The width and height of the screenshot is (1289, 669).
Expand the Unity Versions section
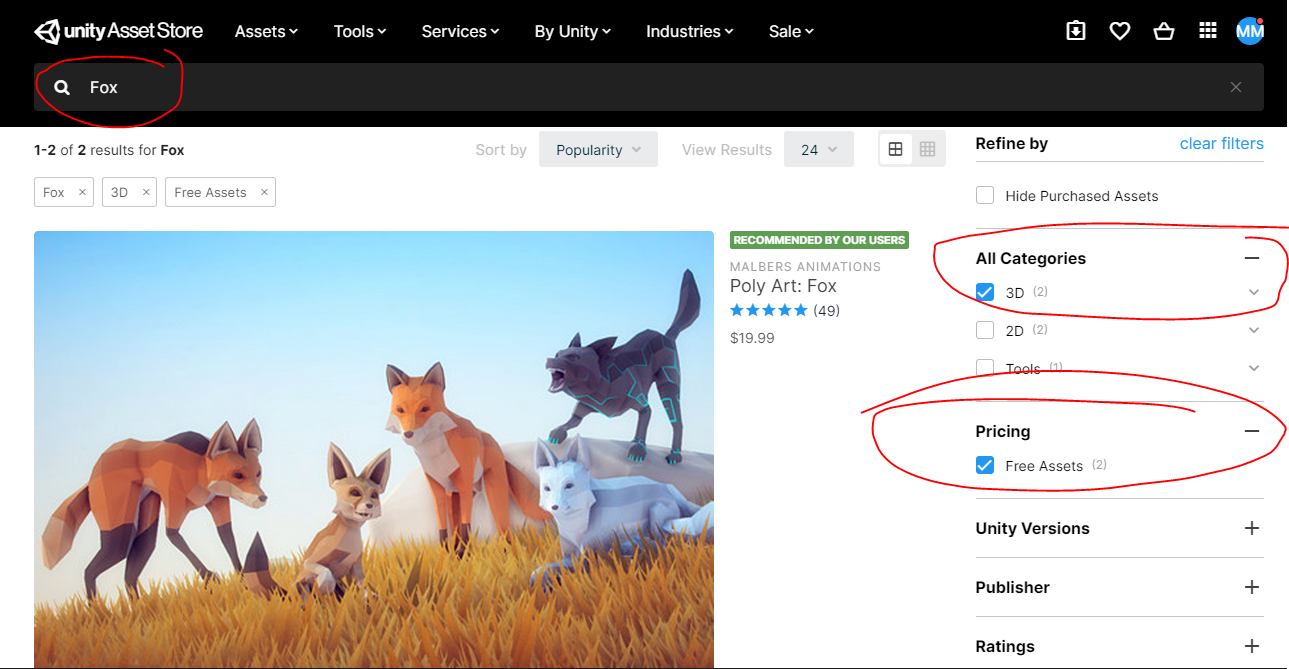[x=1252, y=528]
